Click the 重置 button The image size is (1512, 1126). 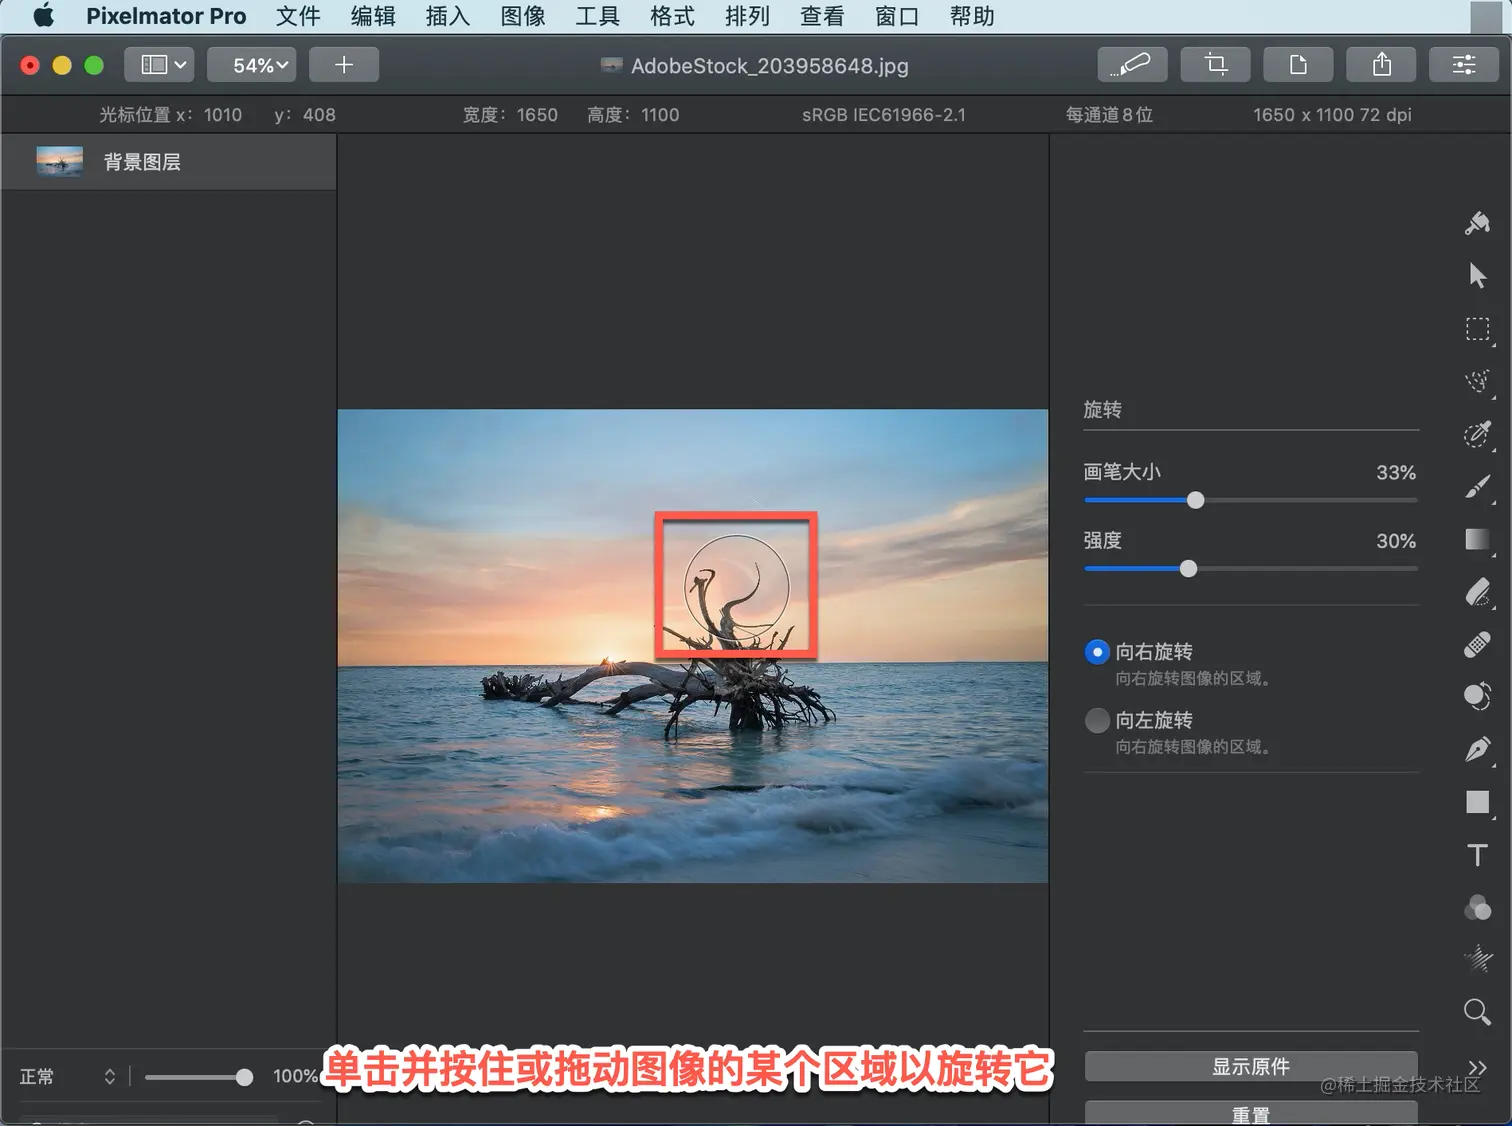(x=1251, y=1113)
